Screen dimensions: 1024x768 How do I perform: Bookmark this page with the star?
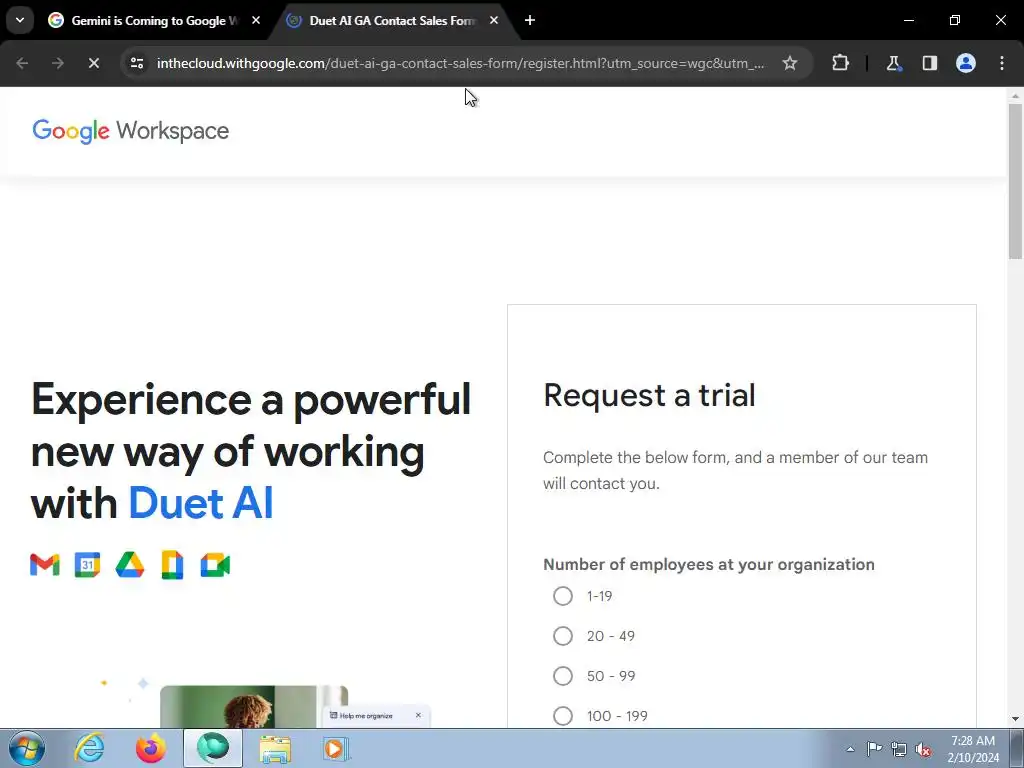coord(790,63)
